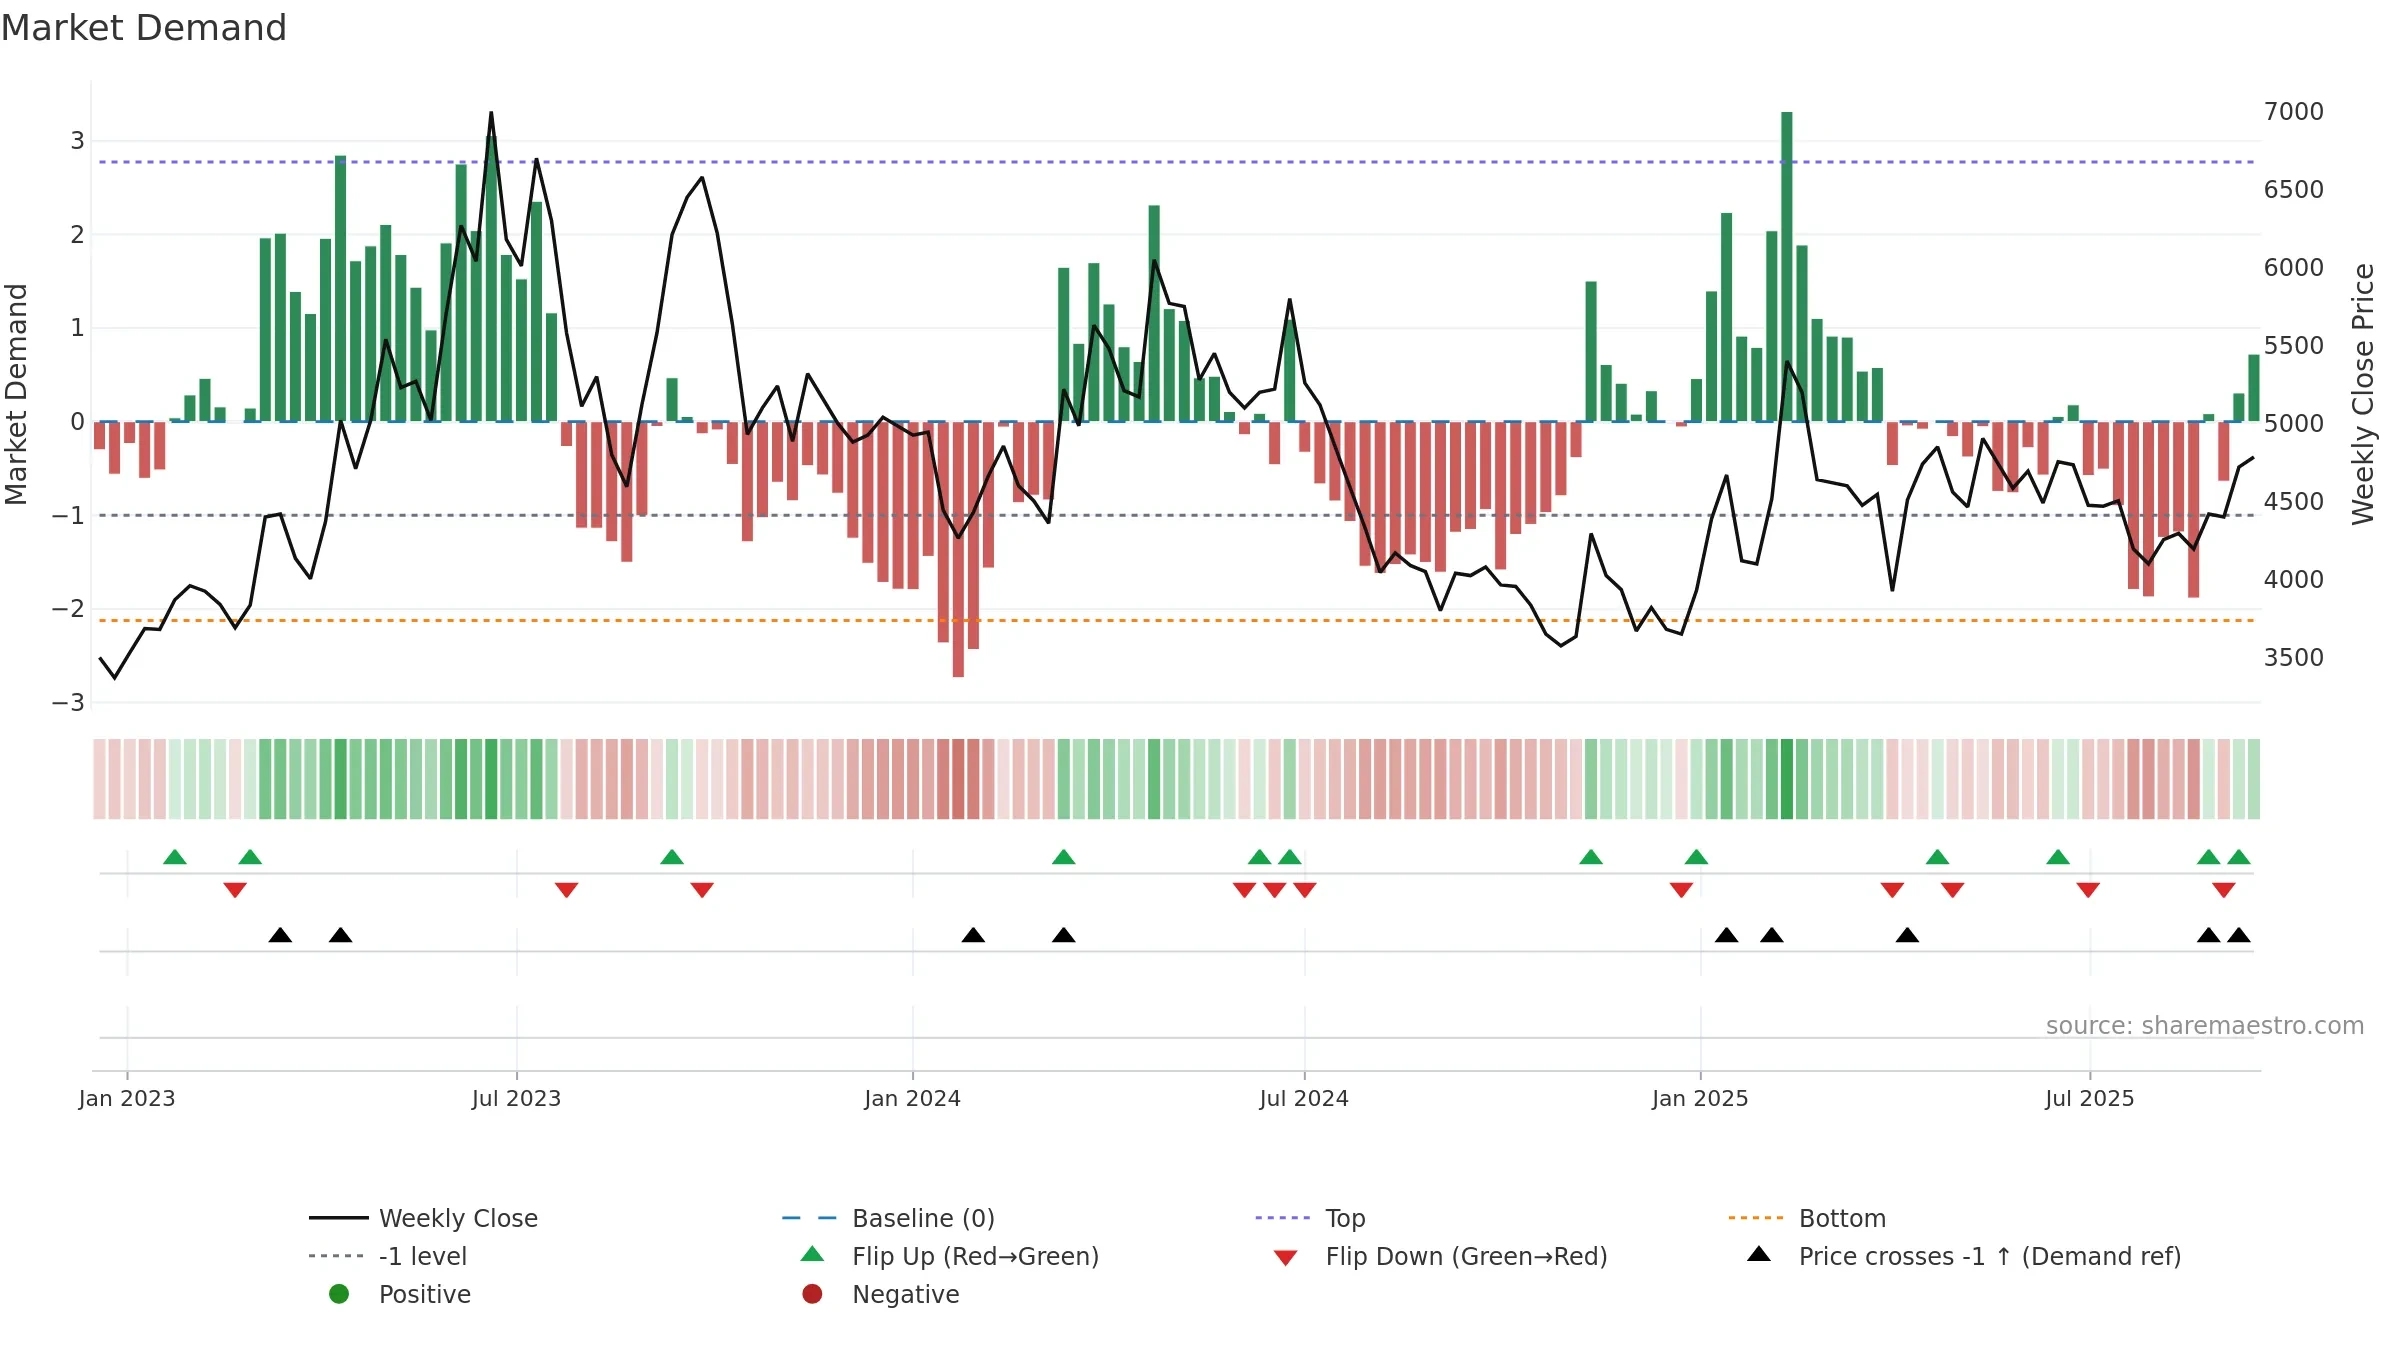The width and height of the screenshot is (2400, 1350).
Task: Click the red Flip Down triangle in legend
Action: (x=1286, y=1258)
